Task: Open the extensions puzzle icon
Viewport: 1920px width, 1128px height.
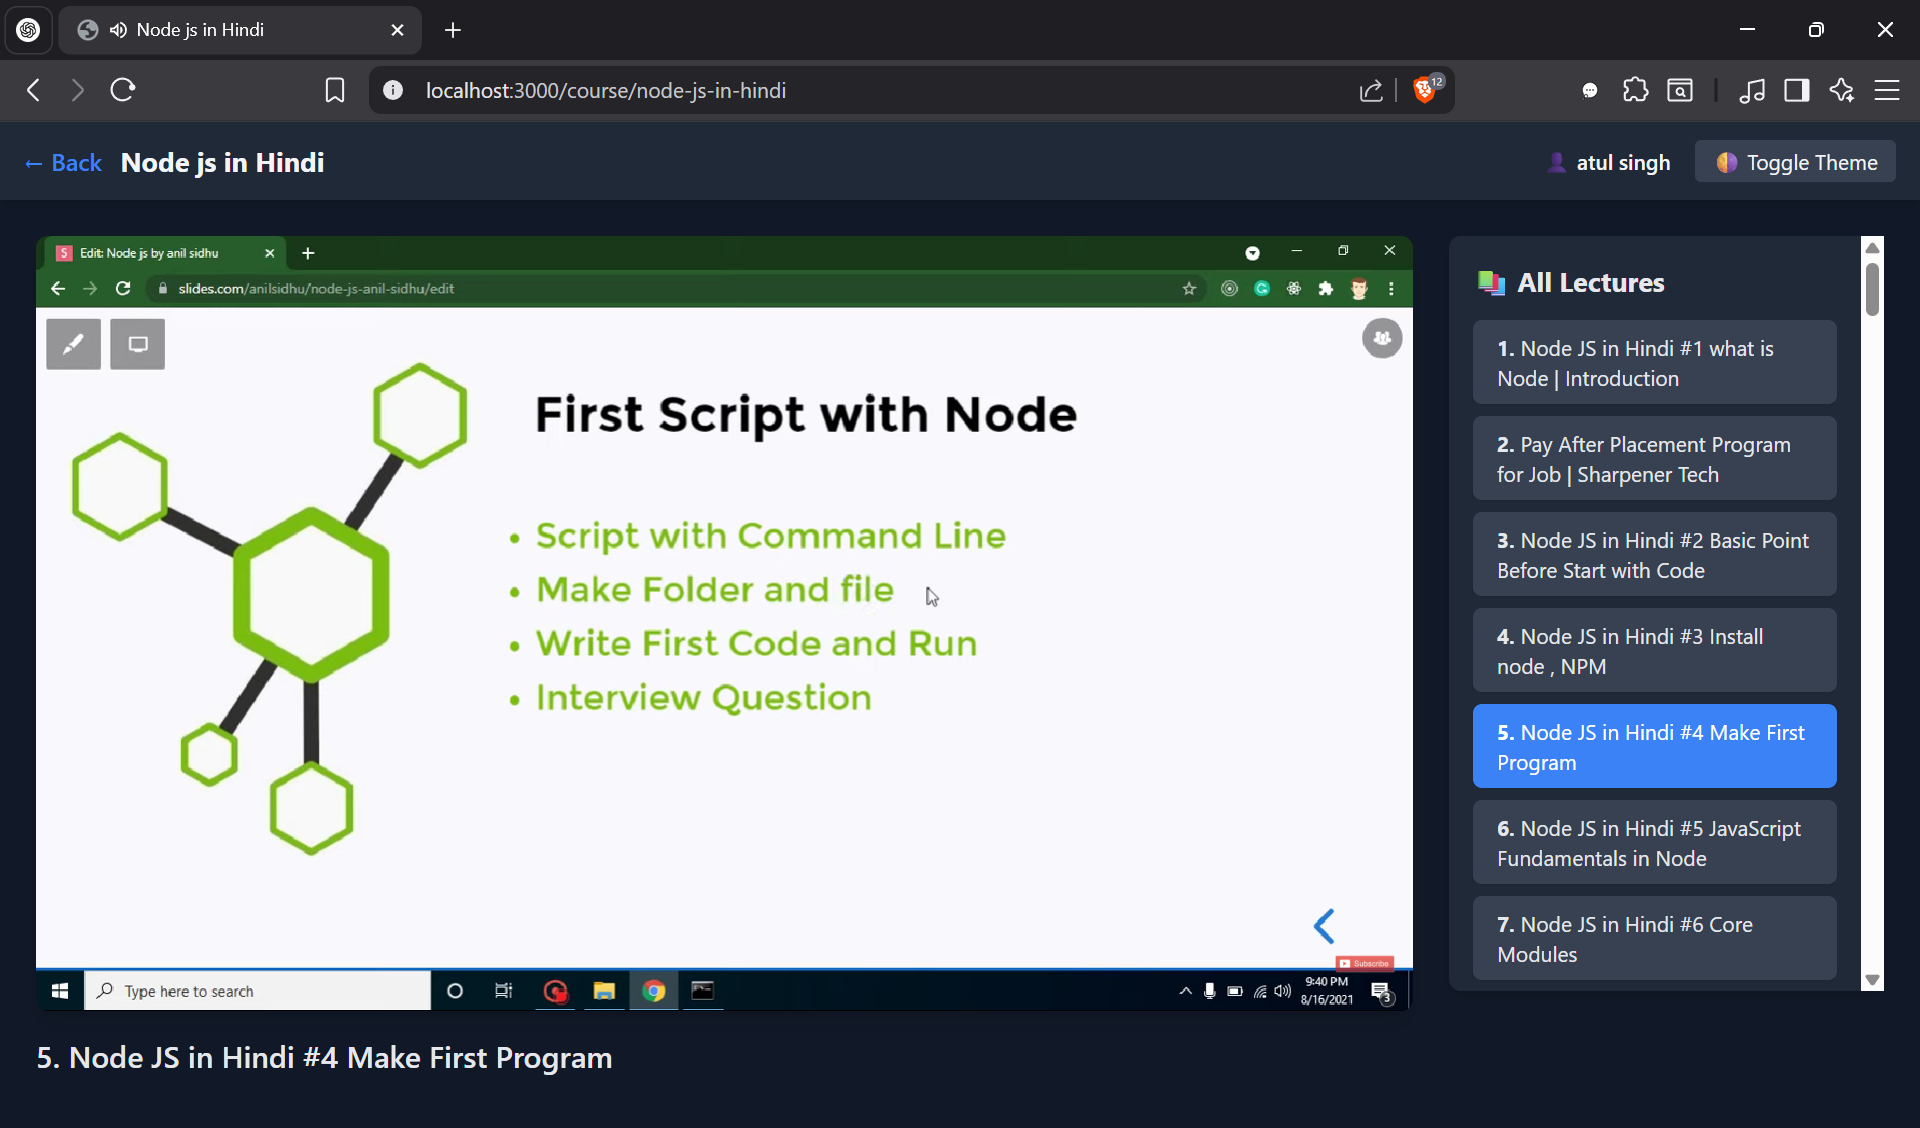Action: click(x=1636, y=90)
